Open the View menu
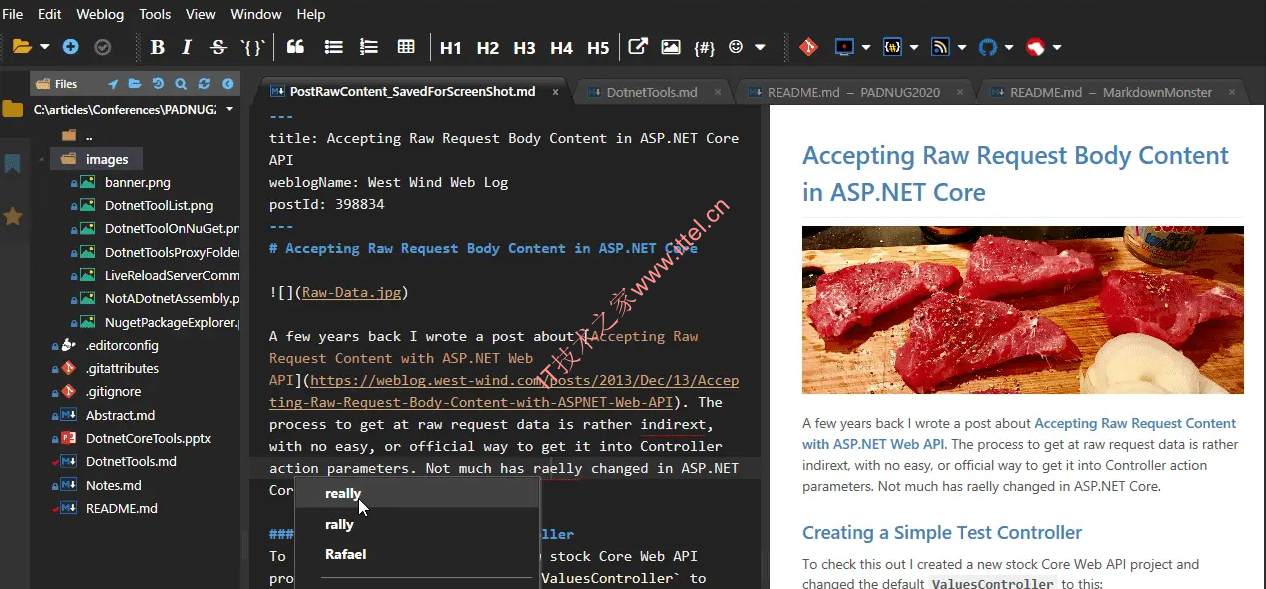Image resolution: width=1266 pixels, height=589 pixels. [x=201, y=14]
